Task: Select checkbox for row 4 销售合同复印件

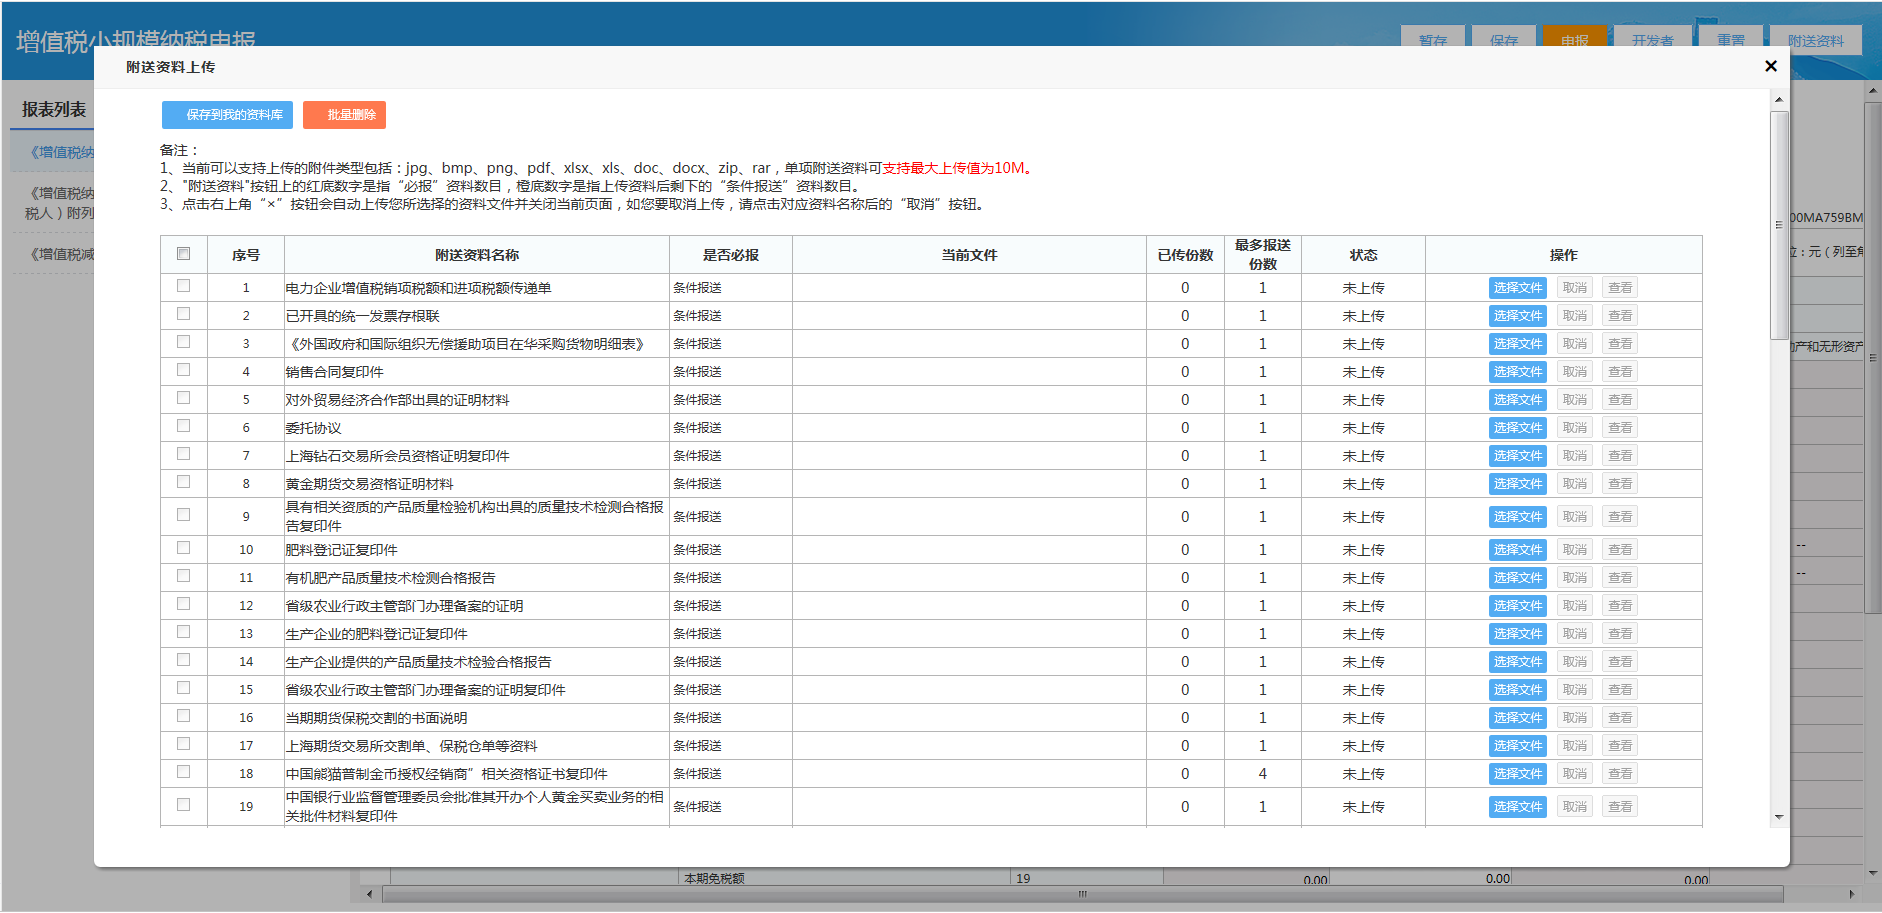Action: click(183, 370)
